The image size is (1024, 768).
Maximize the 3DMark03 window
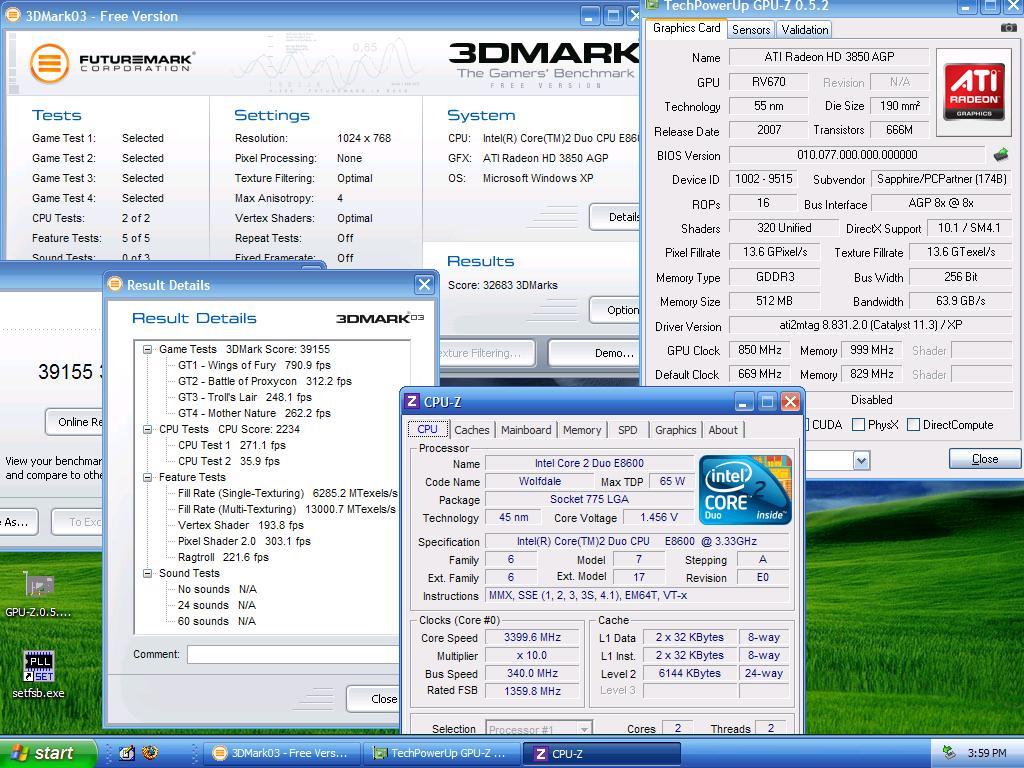[613, 16]
